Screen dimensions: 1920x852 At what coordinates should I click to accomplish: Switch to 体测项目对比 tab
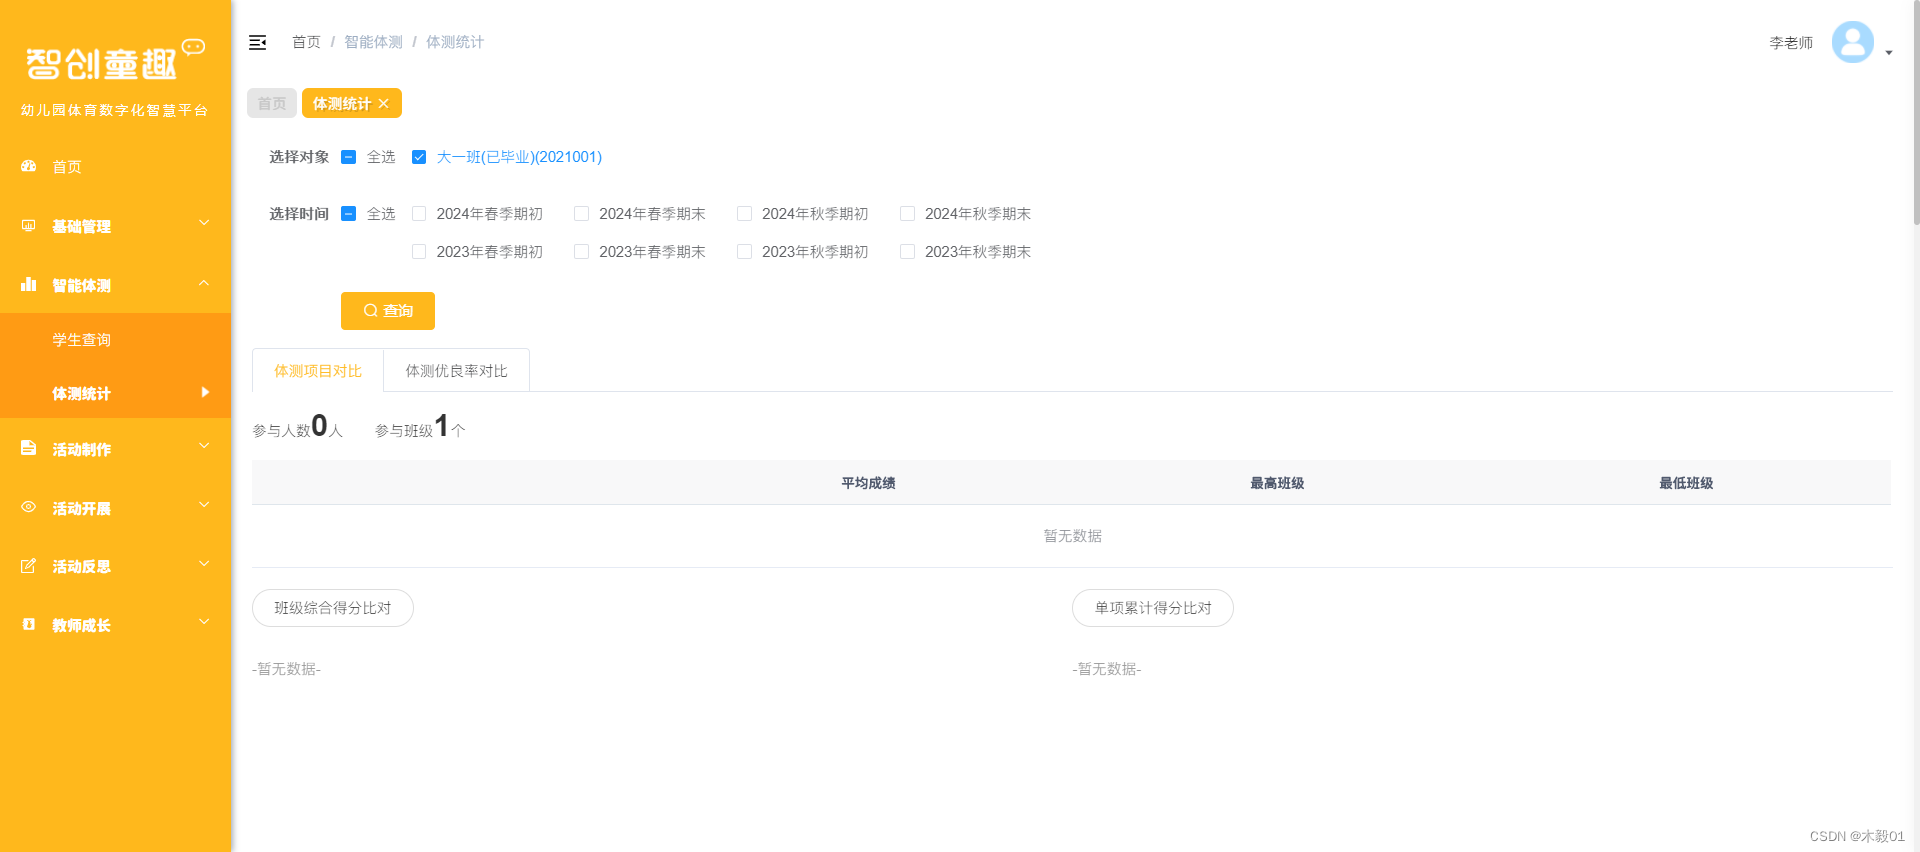pos(318,371)
